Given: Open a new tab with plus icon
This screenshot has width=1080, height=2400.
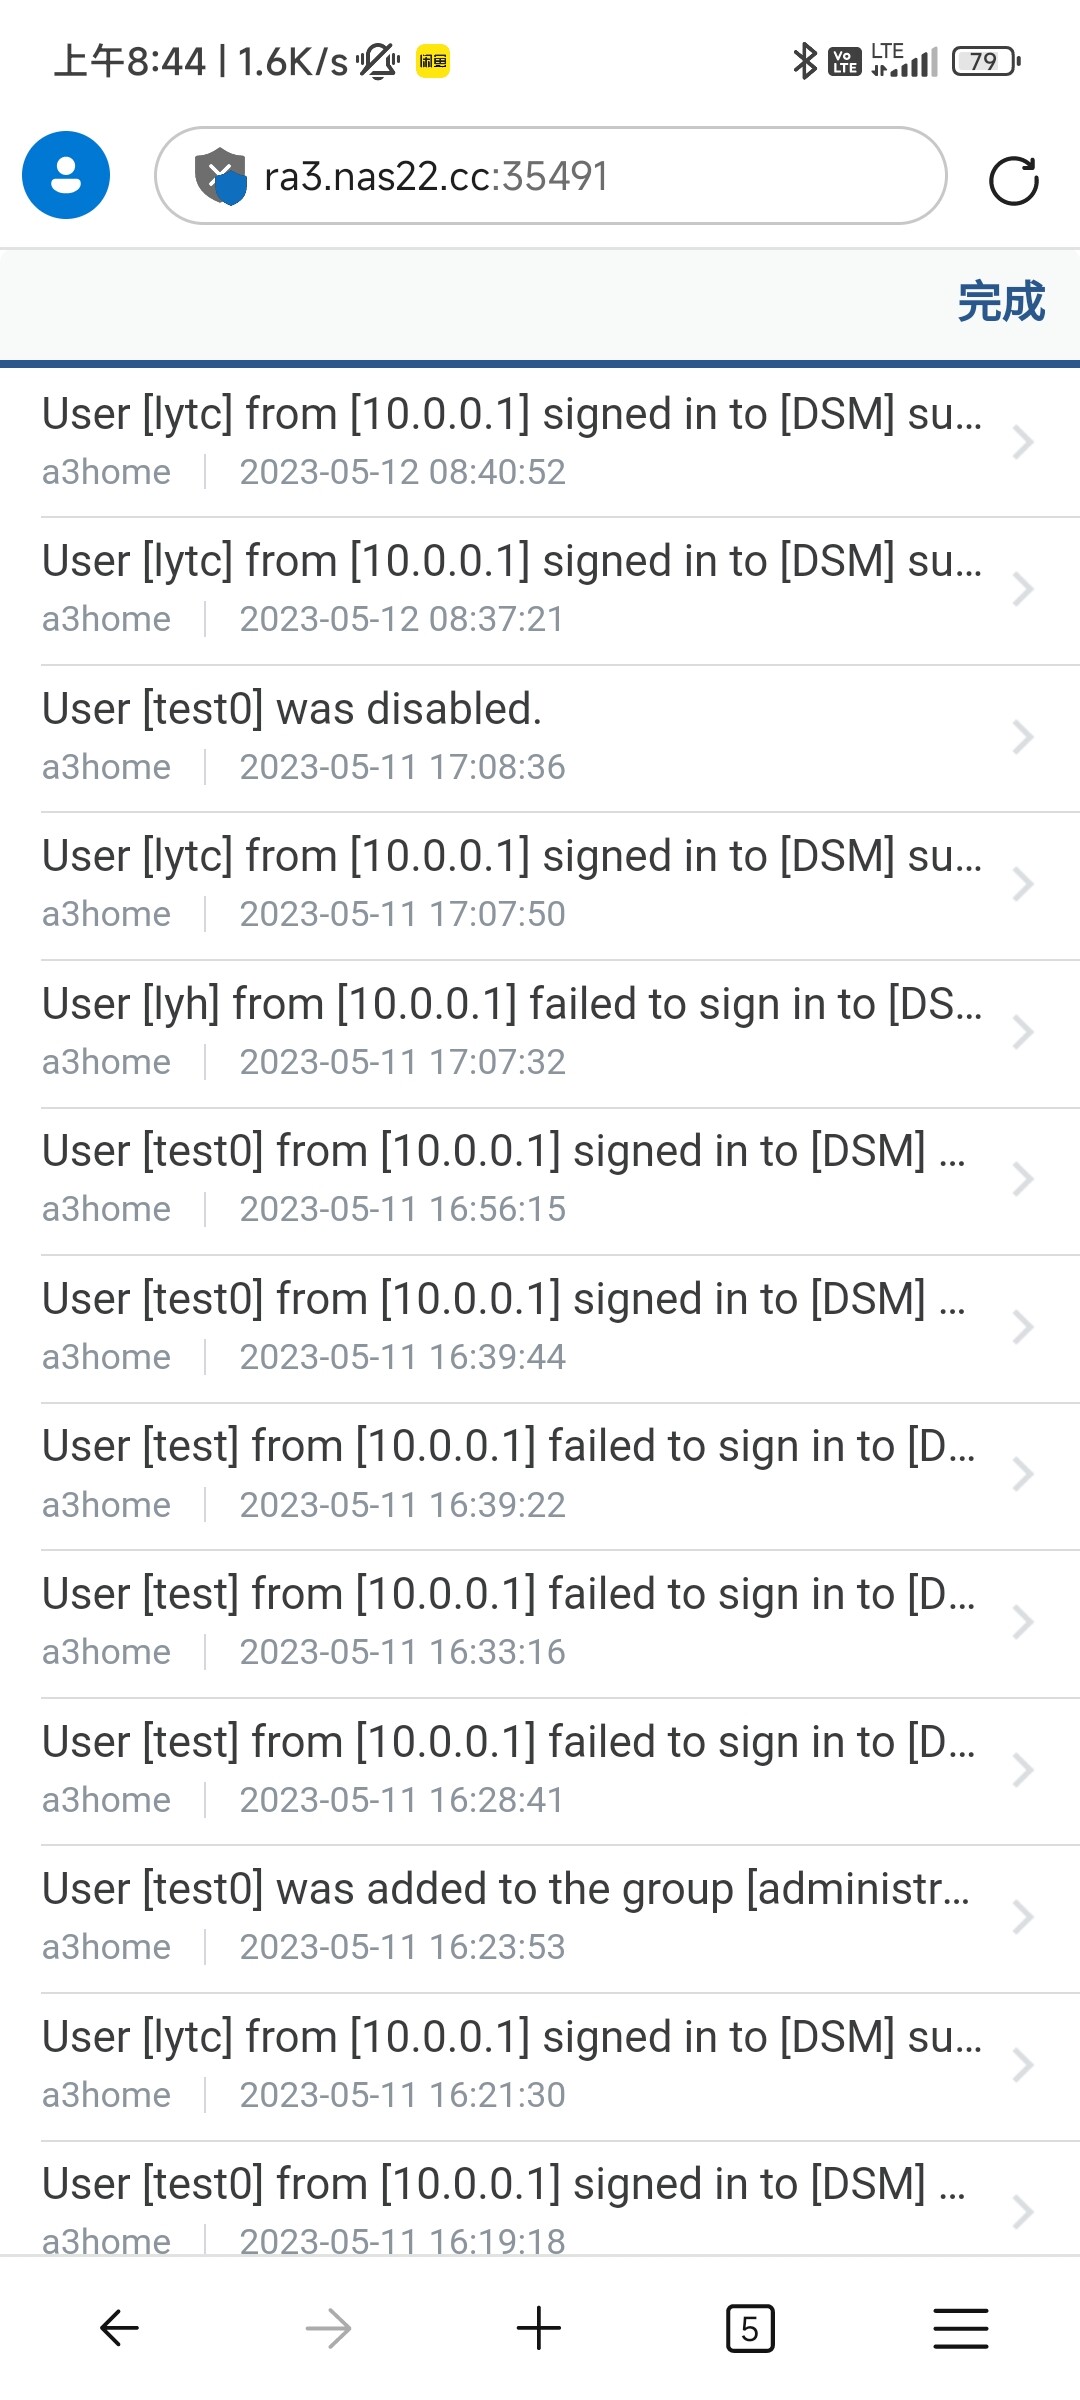Looking at the screenshot, I should [539, 2328].
